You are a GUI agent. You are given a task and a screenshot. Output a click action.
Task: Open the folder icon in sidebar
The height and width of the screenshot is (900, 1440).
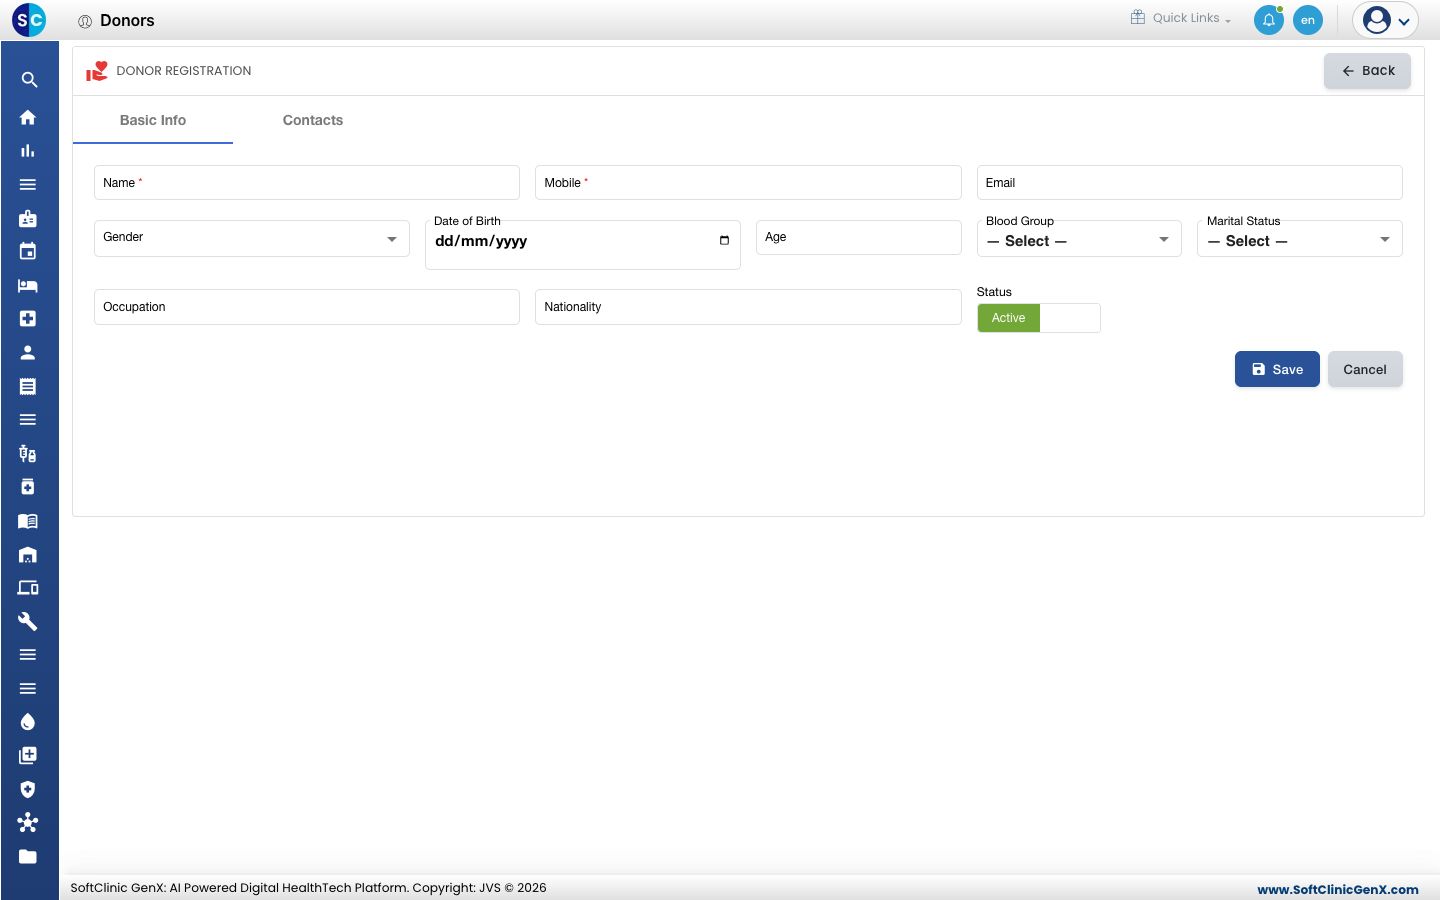coord(28,856)
